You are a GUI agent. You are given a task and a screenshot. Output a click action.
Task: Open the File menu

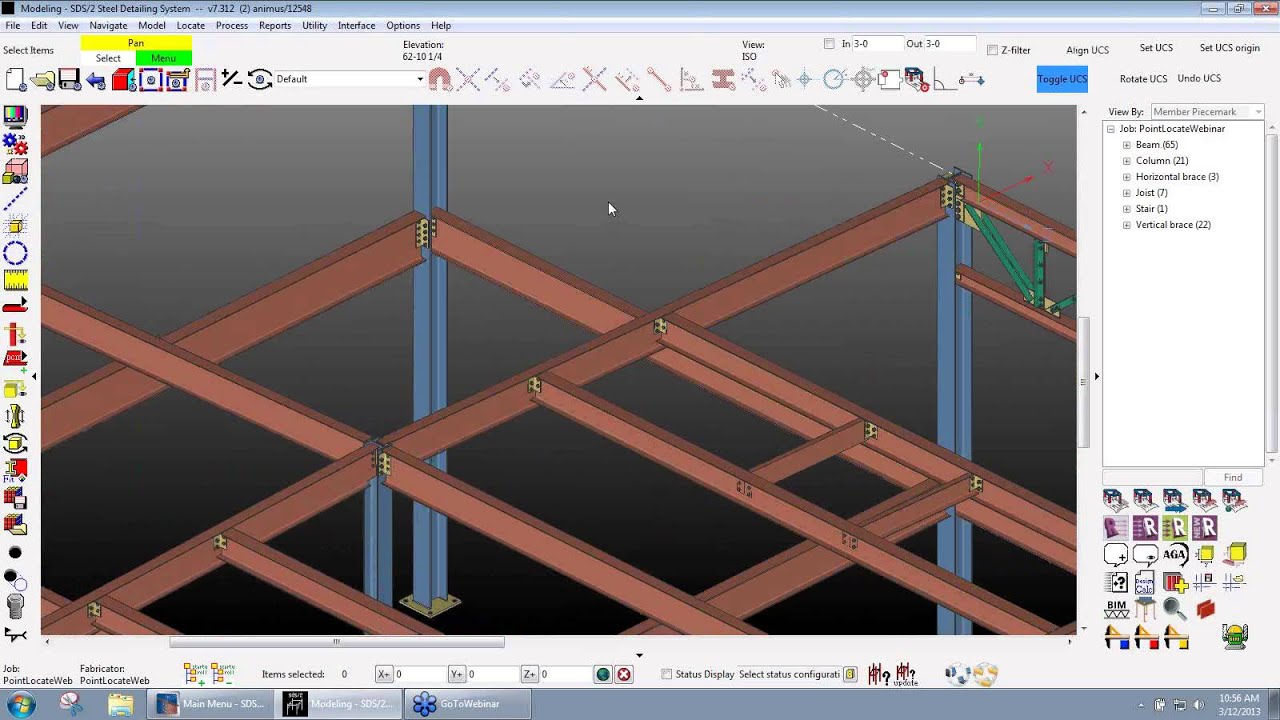[x=13, y=25]
